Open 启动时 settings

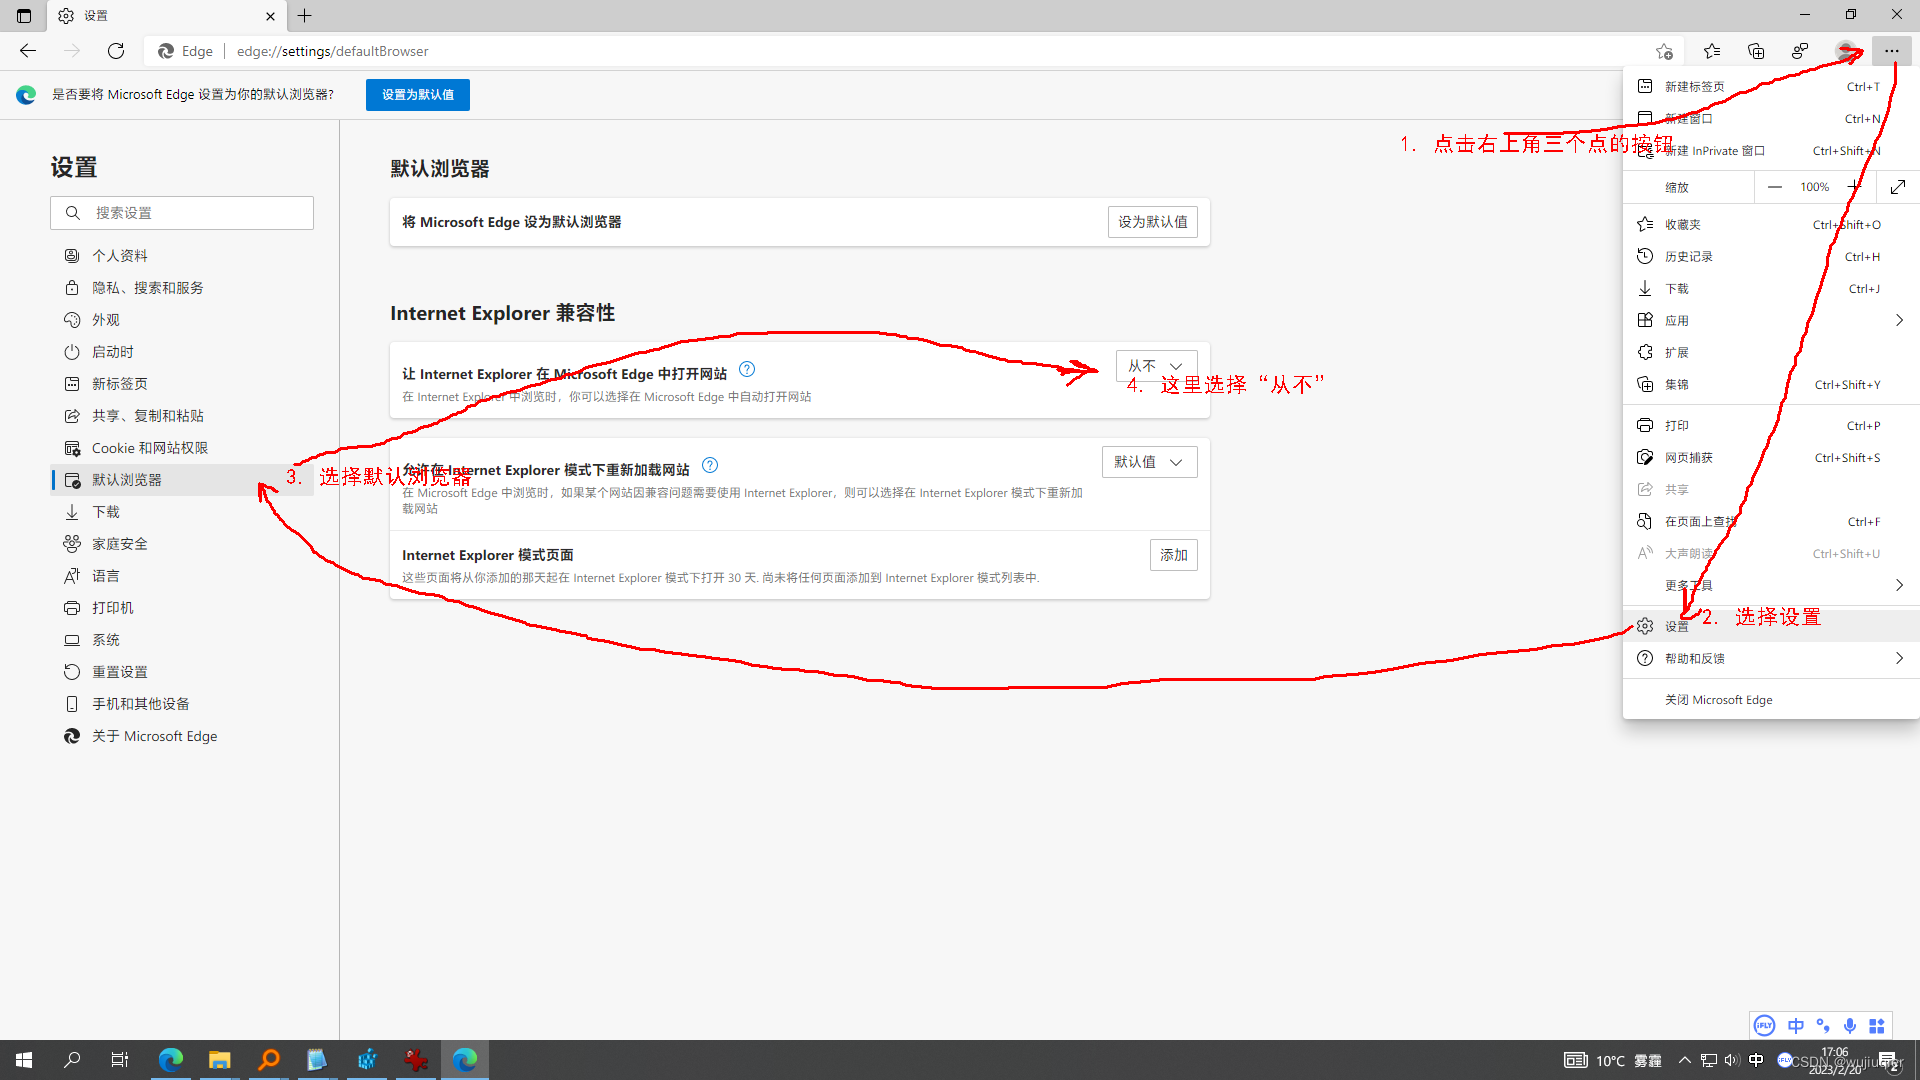click(182, 352)
